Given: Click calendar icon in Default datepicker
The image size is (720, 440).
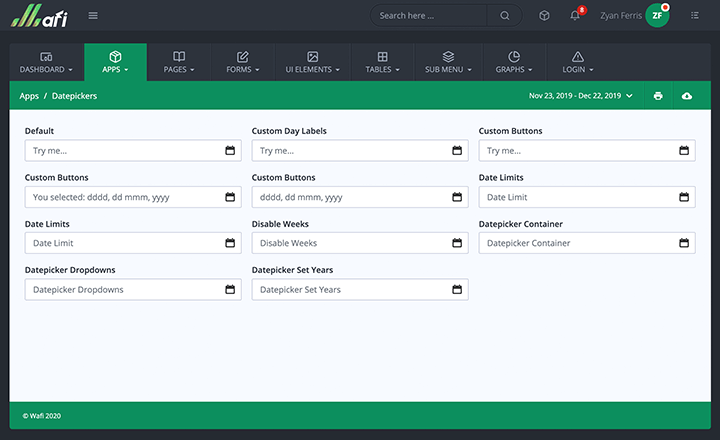Looking at the screenshot, I should tap(230, 151).
